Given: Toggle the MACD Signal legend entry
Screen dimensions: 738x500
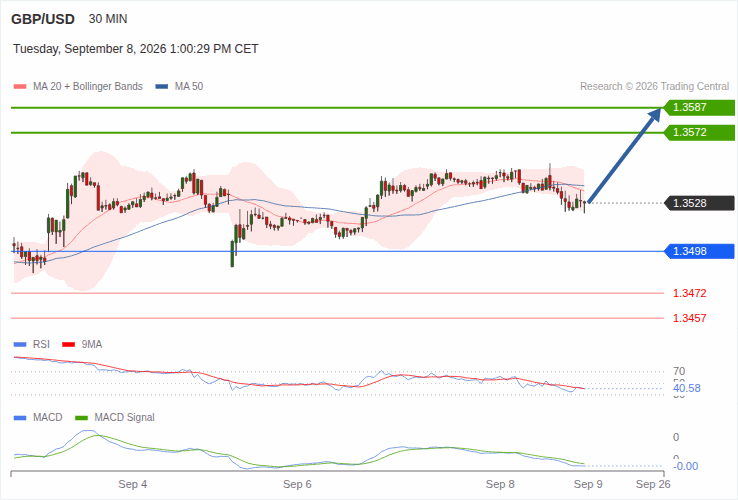Looking at the screenshot, I should (x=115, y=418).
